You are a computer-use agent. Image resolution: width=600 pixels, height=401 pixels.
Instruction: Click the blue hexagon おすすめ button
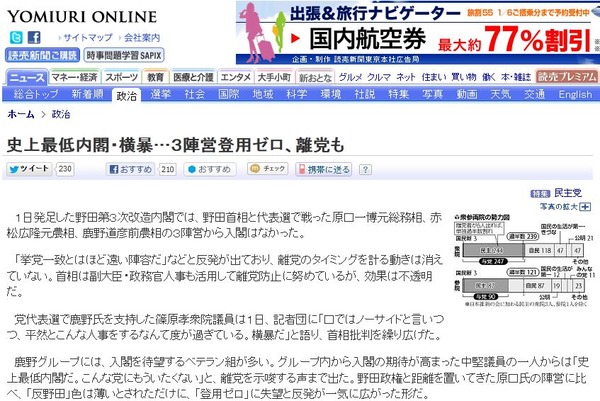pos(210,169)
